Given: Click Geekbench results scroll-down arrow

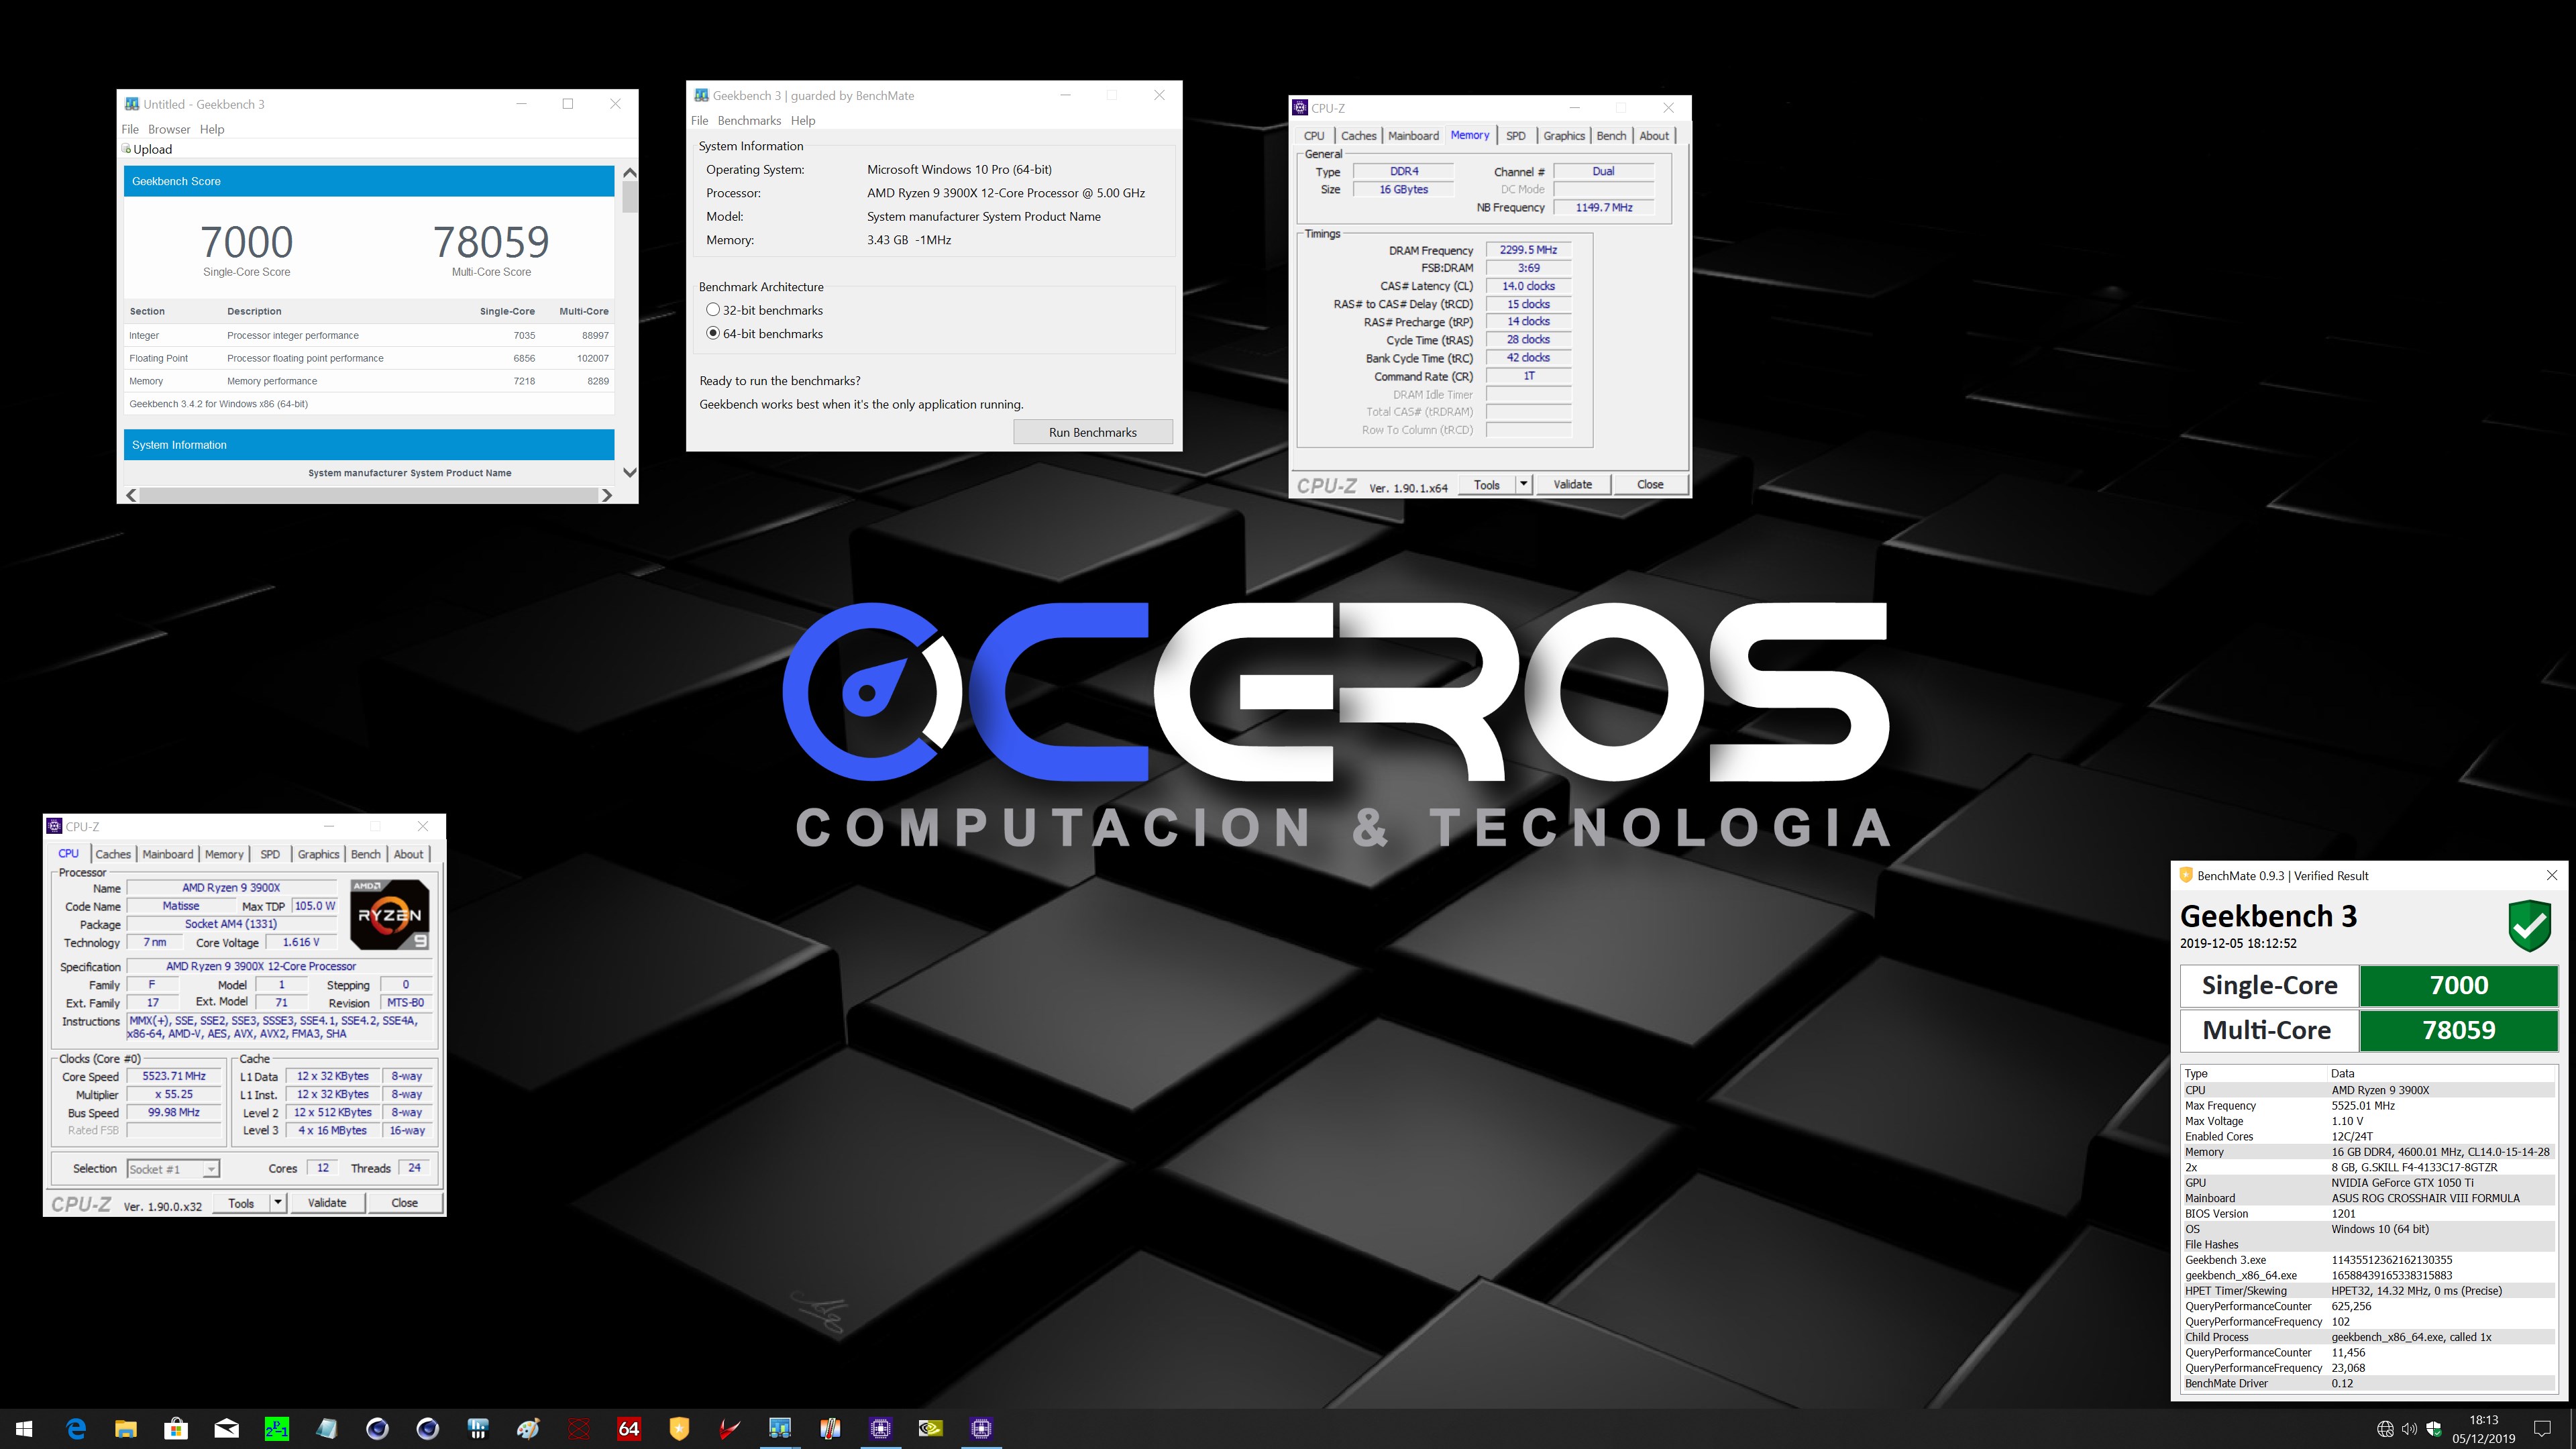Looking at the screenshot, I should click(x=630, y=473).
